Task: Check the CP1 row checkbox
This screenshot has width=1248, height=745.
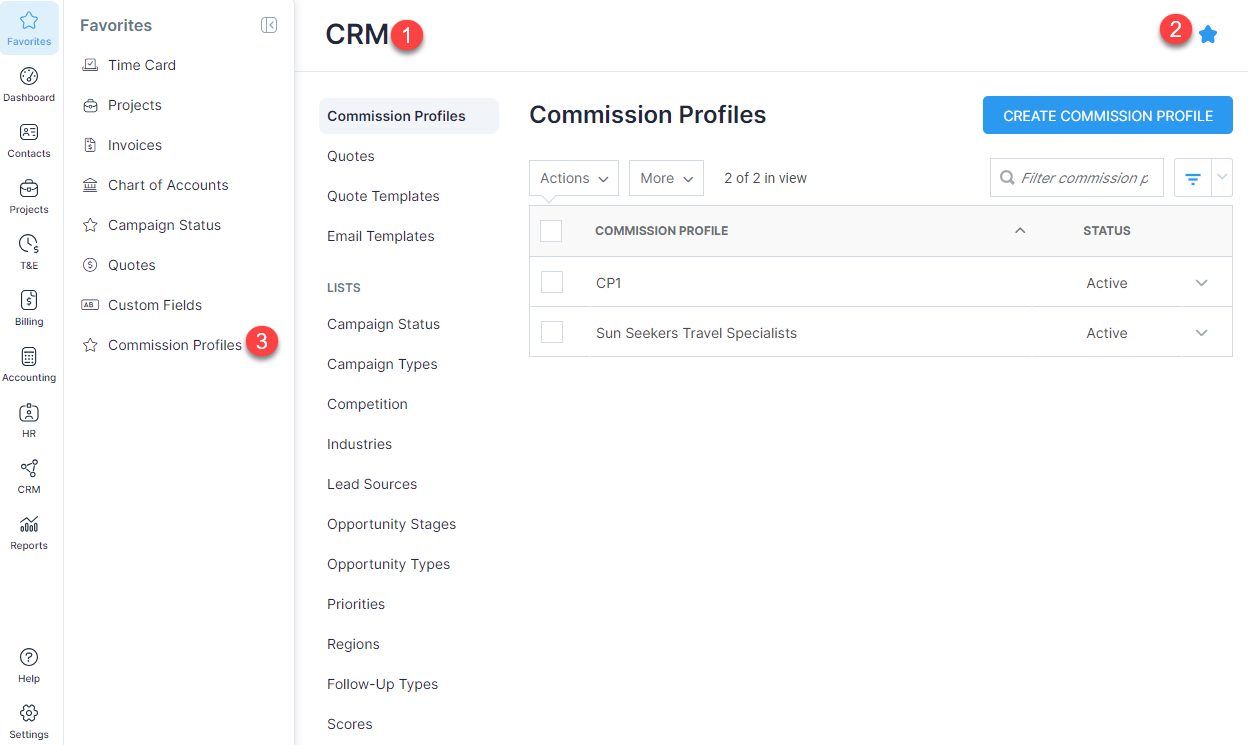Action: (x=552, y=282)
